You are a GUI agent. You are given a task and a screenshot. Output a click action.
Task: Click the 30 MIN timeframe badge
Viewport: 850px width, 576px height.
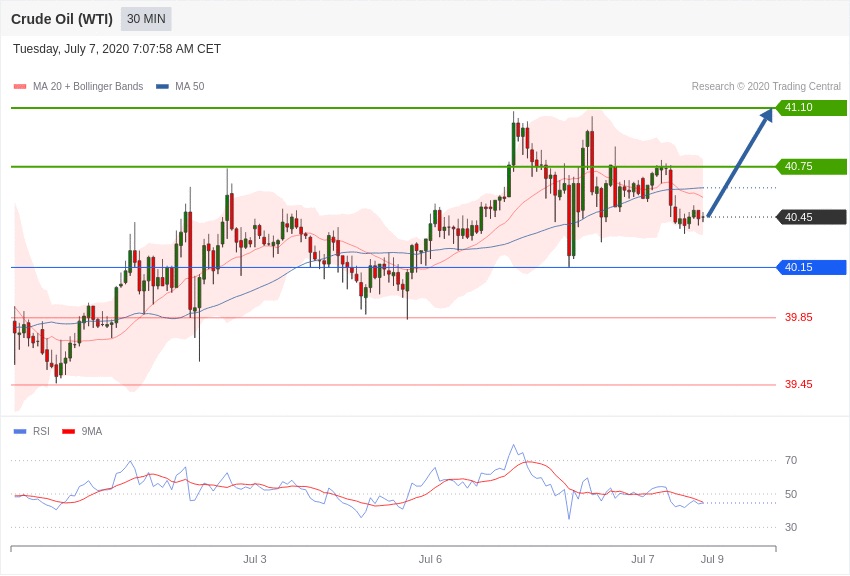(x=146, y=19)
